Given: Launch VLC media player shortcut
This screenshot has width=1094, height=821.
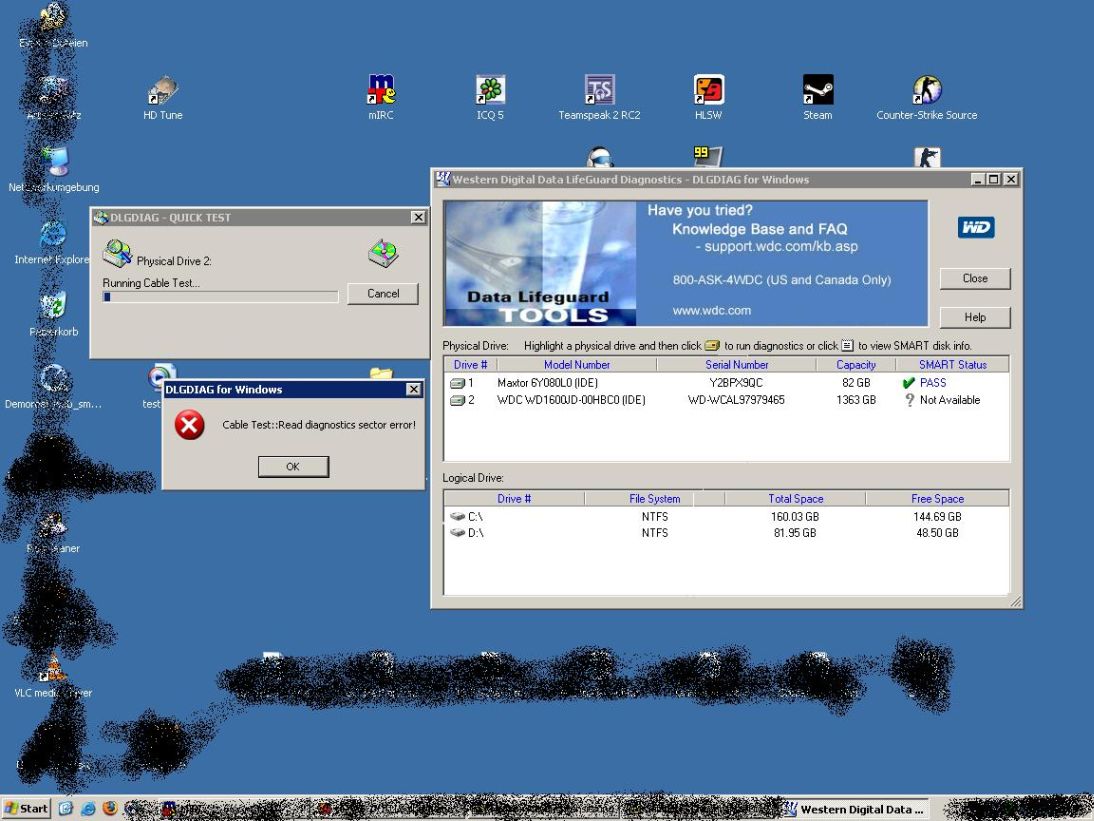Looking at the screenshot, I should click(x=53, y=677).
